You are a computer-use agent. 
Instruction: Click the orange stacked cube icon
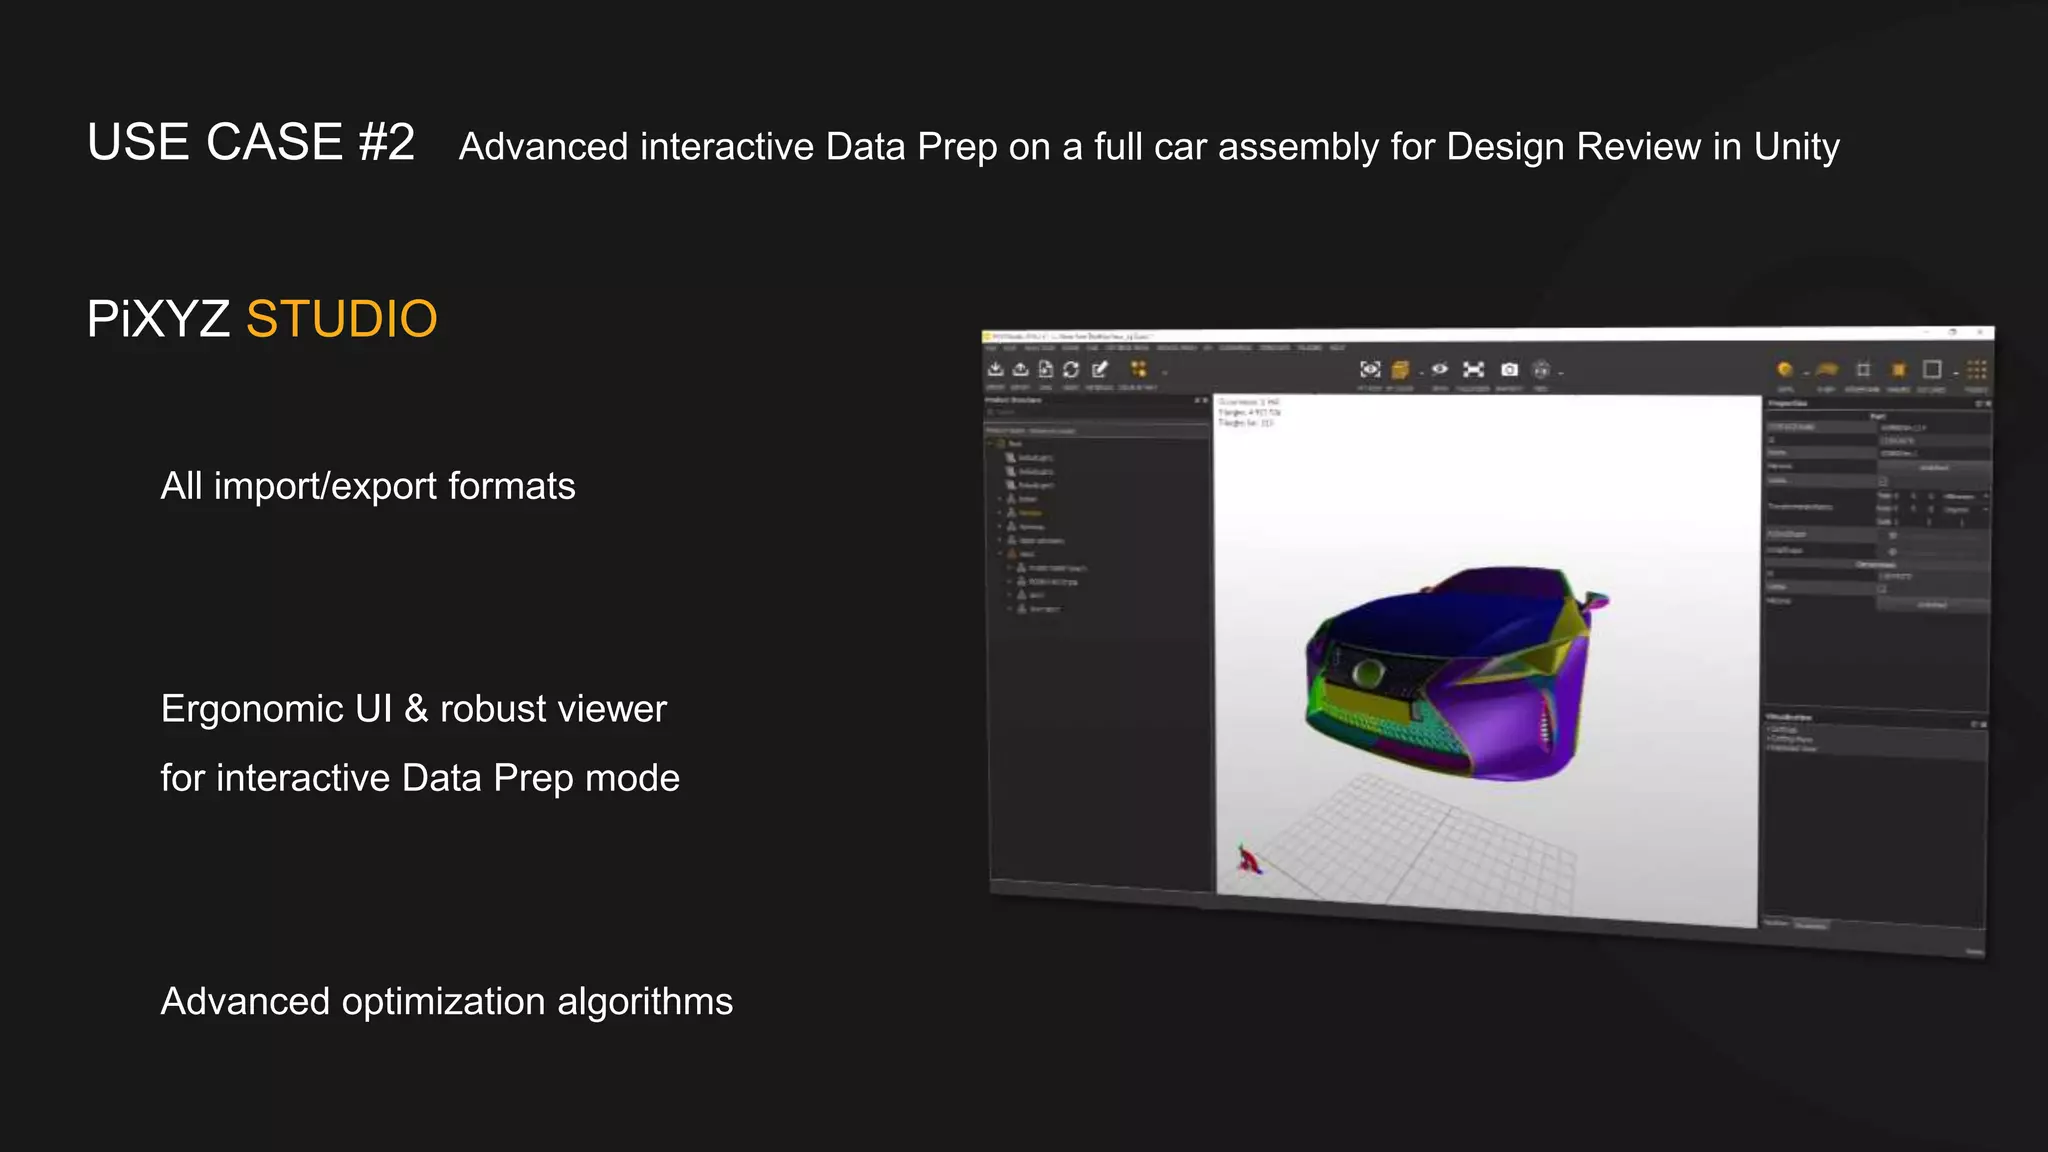click(x=1400, y=370)
